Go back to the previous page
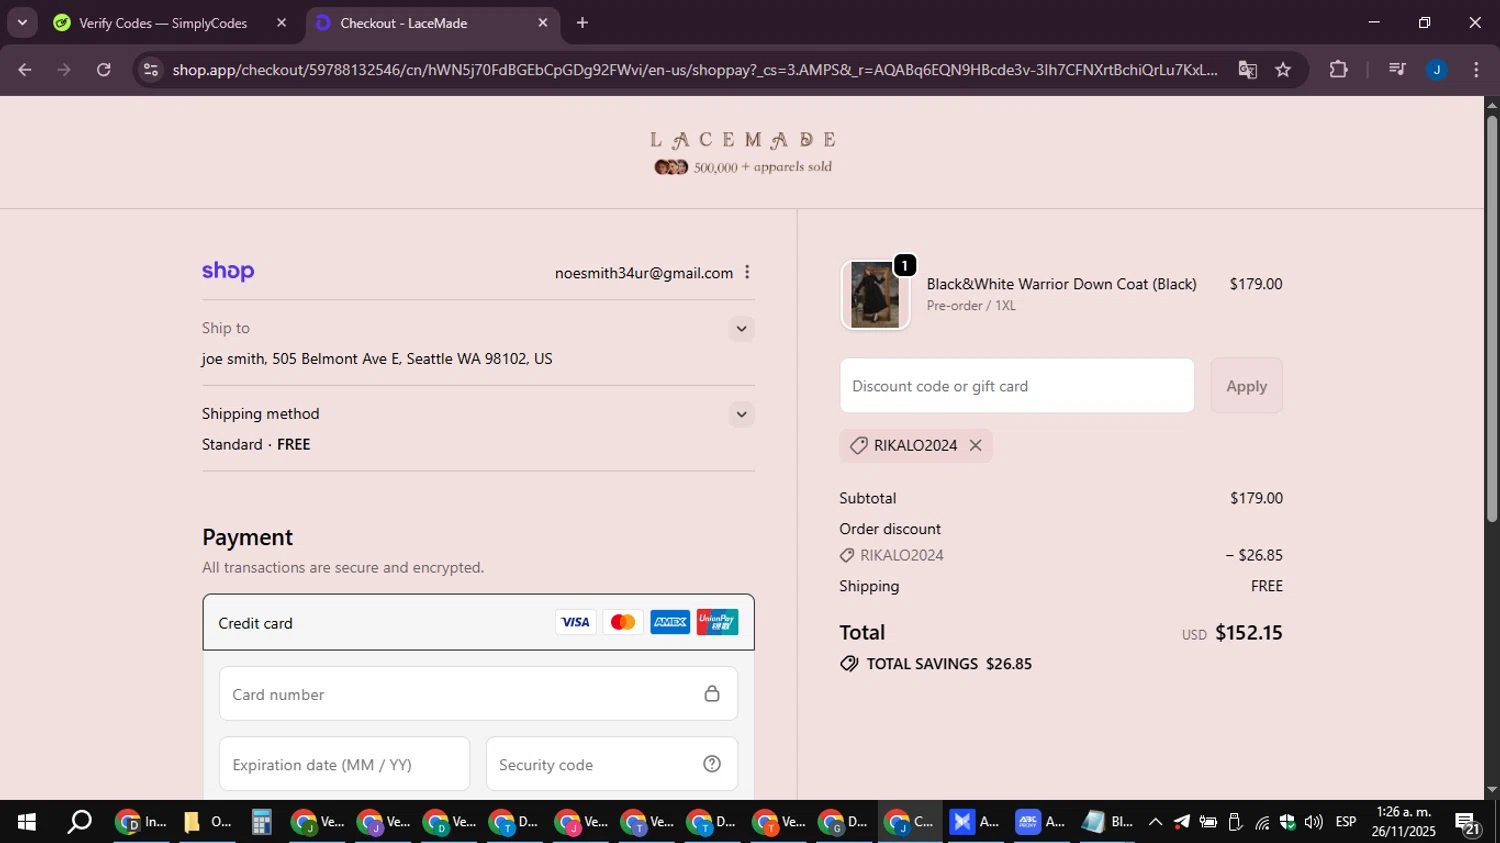Viewport: 1500px width, 843px height. 25,70
